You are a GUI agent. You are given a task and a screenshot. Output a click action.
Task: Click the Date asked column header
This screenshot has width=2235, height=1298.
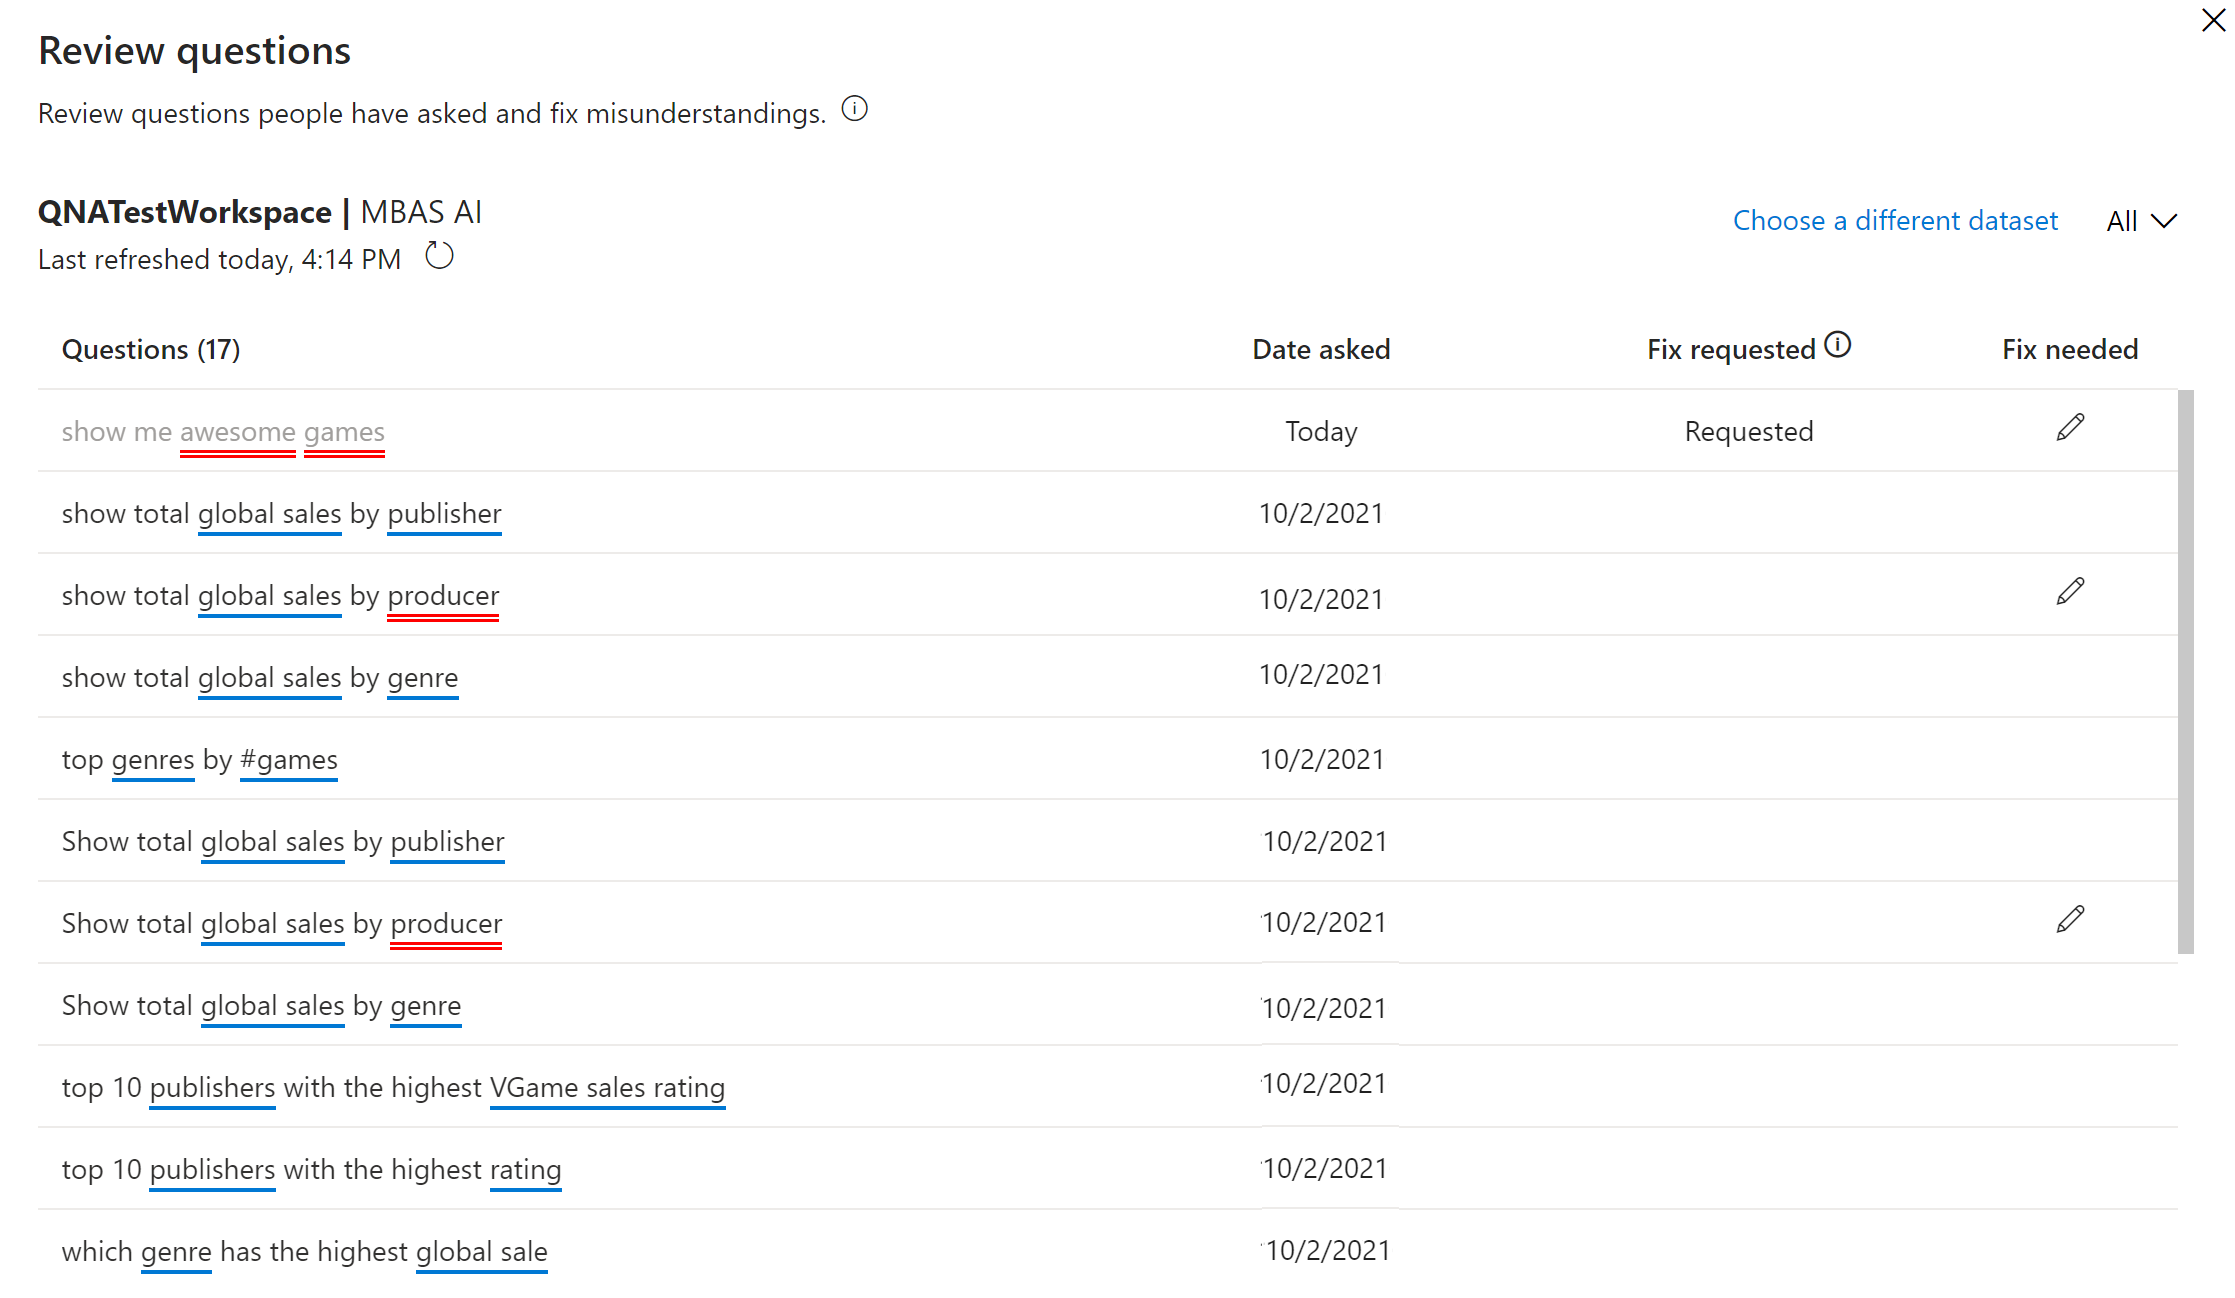coord(1320,350)
